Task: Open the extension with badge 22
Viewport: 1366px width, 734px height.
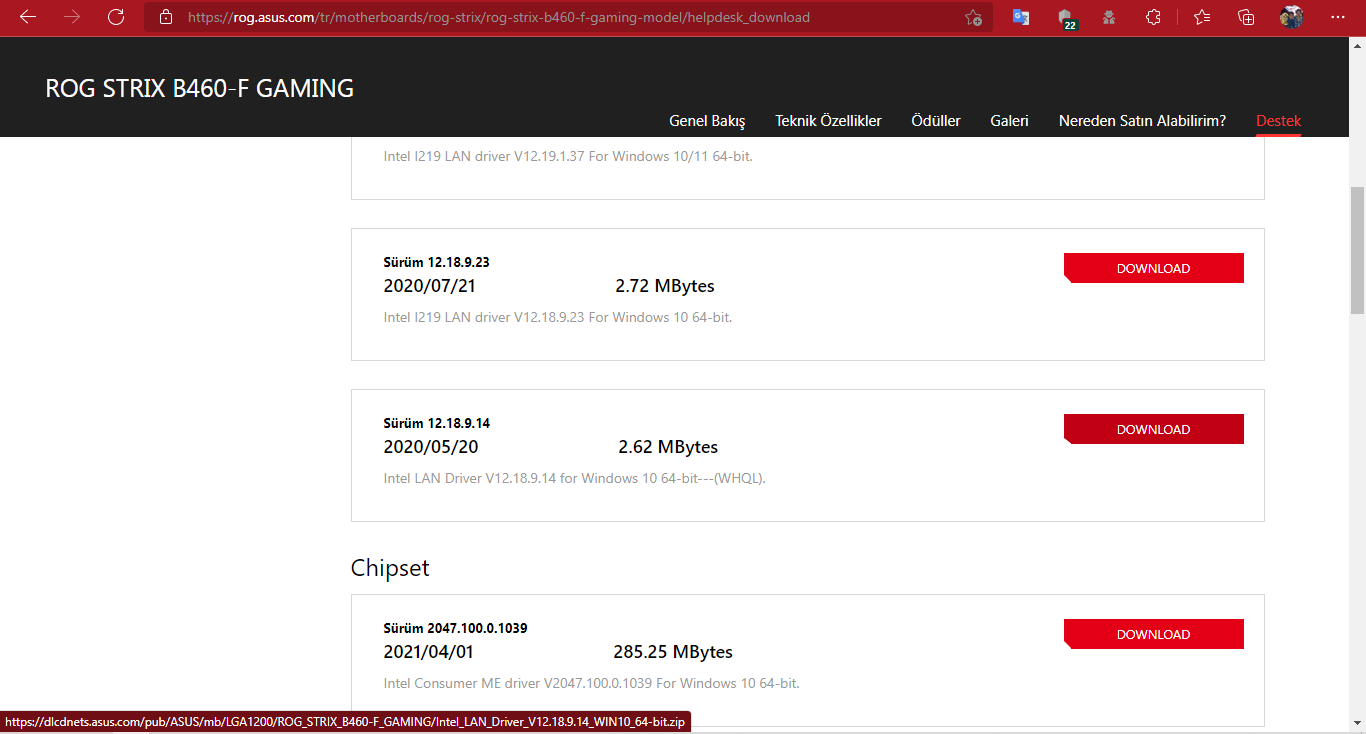Action: pos(1066,18)
